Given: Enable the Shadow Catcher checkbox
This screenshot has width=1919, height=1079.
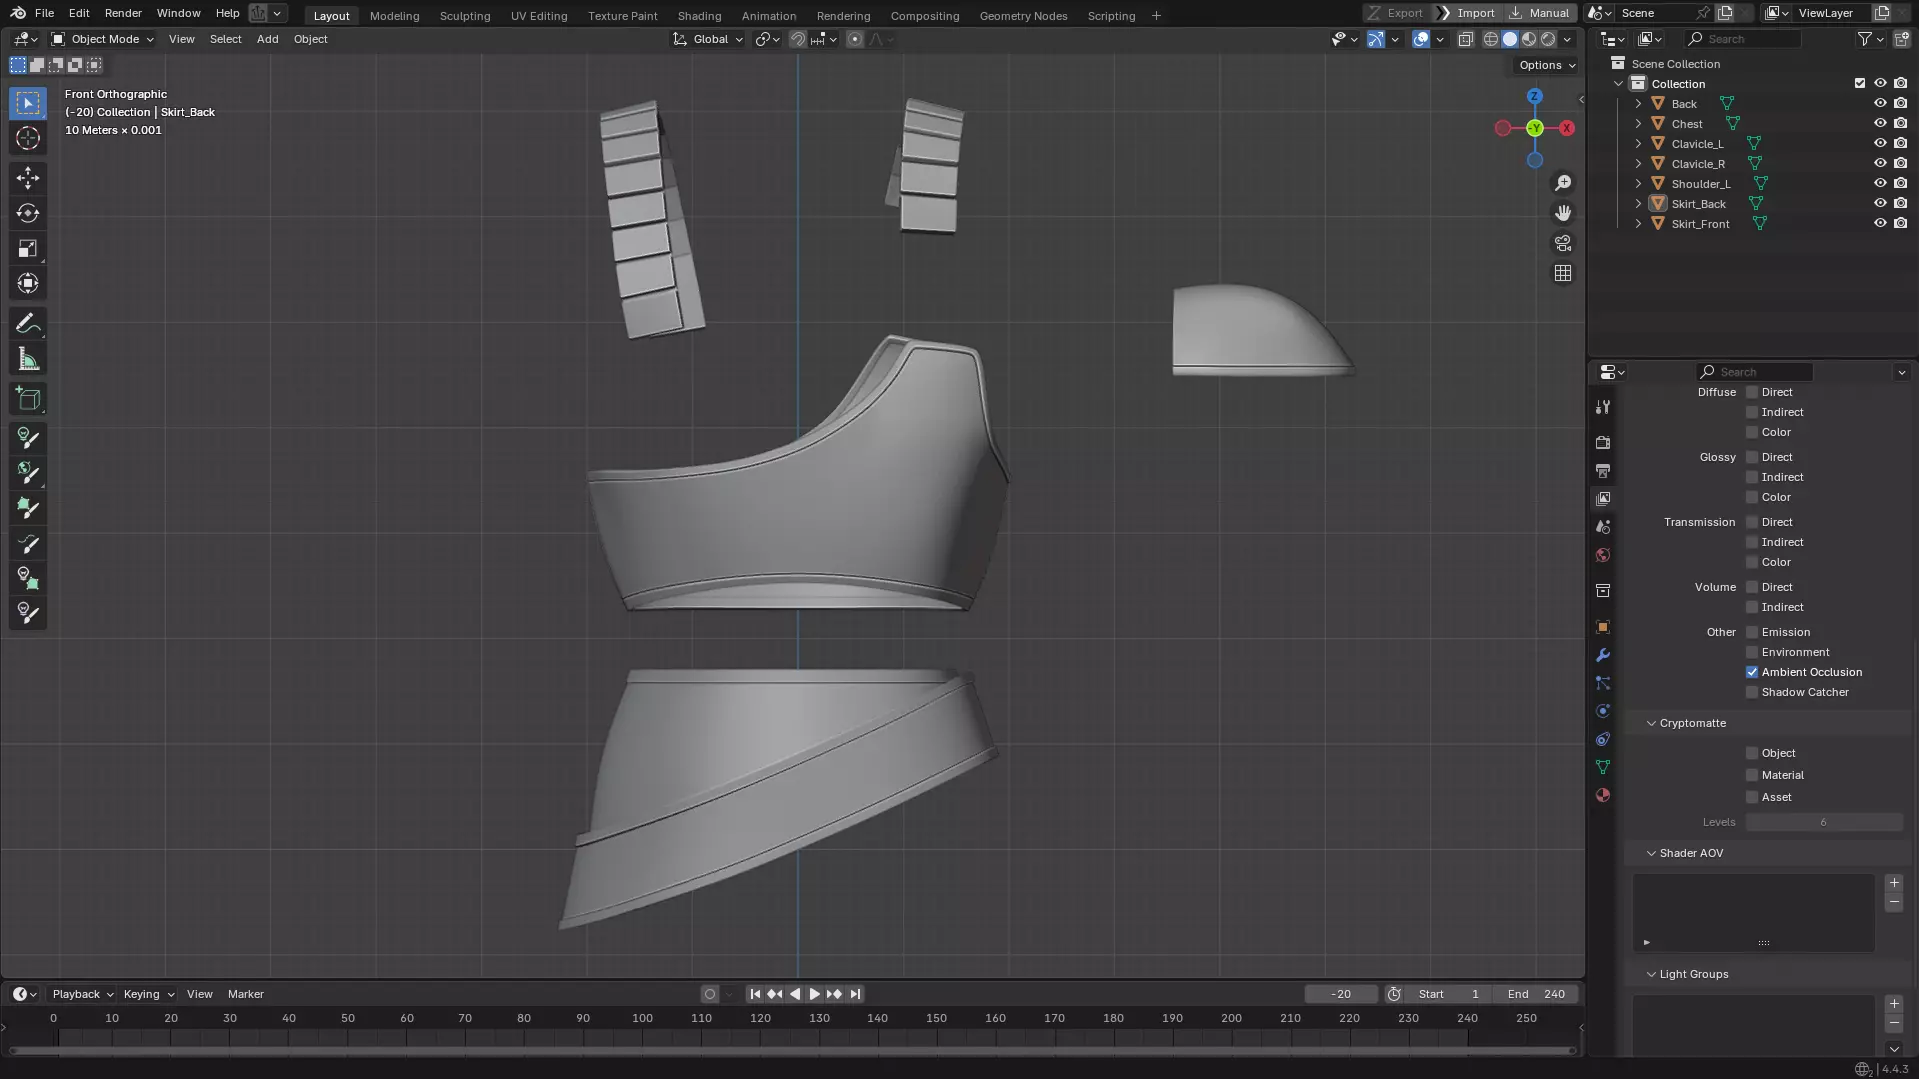Looking at the screenshot, I should tap(1752, 692).
